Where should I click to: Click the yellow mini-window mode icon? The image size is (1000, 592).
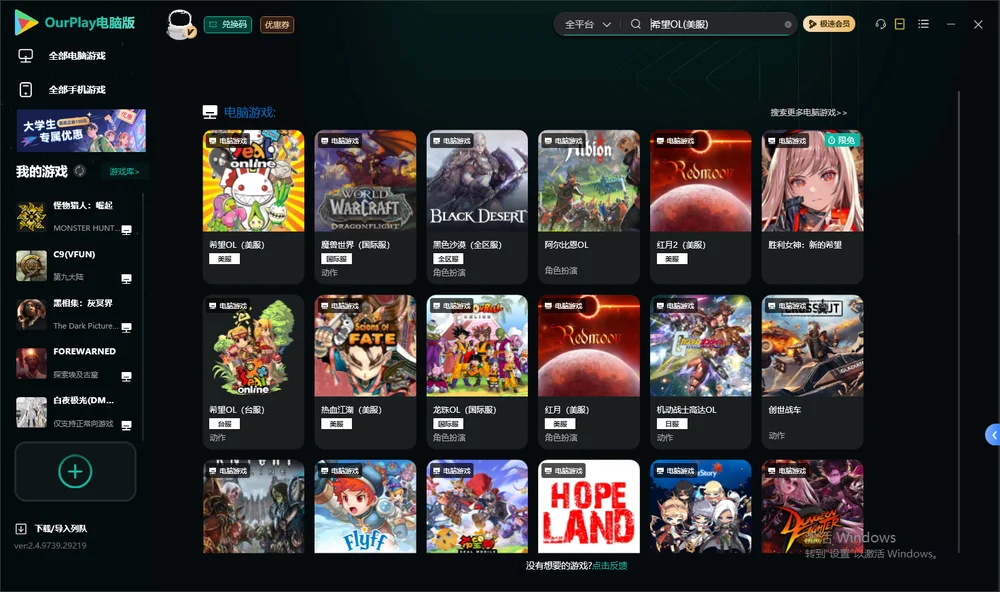[899, 24]
